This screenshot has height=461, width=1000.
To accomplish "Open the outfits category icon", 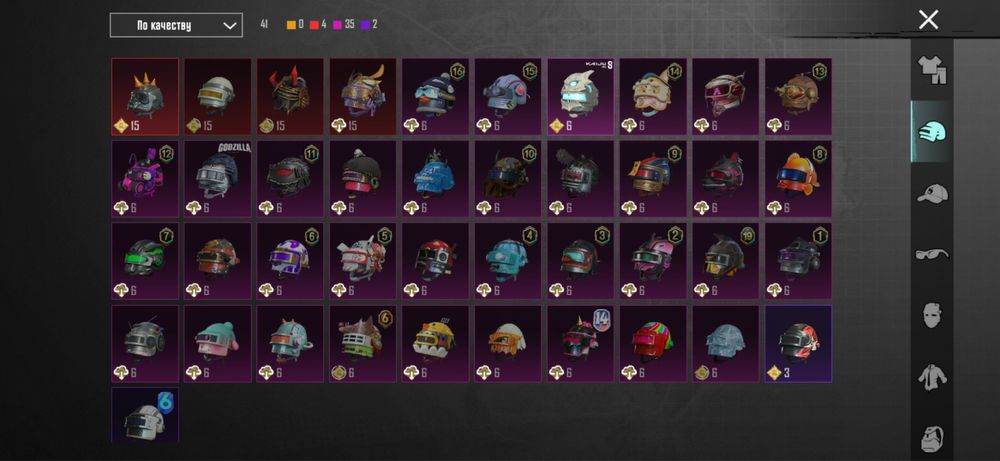I will (932, 70).
